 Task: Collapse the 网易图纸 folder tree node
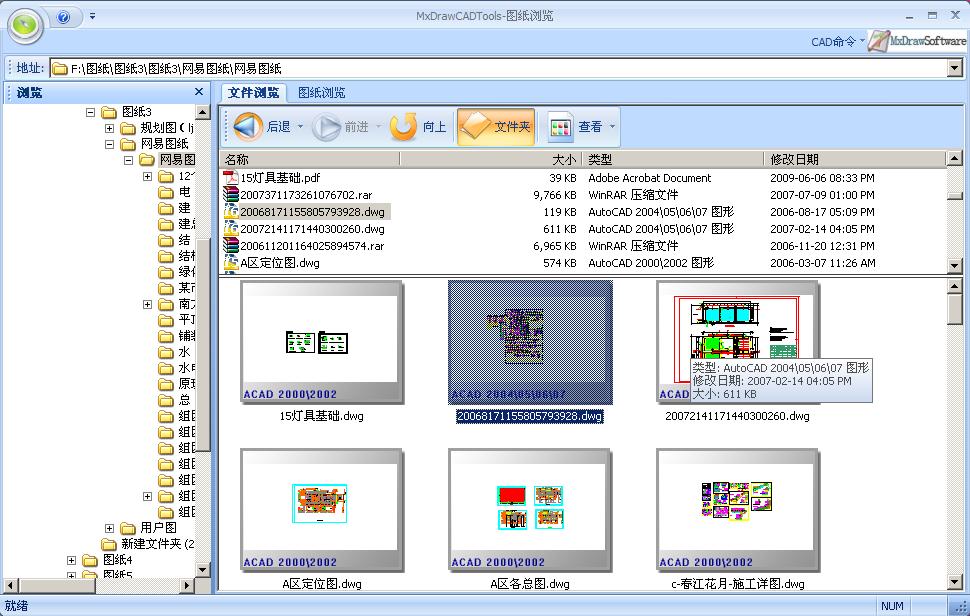coord(110,144)
